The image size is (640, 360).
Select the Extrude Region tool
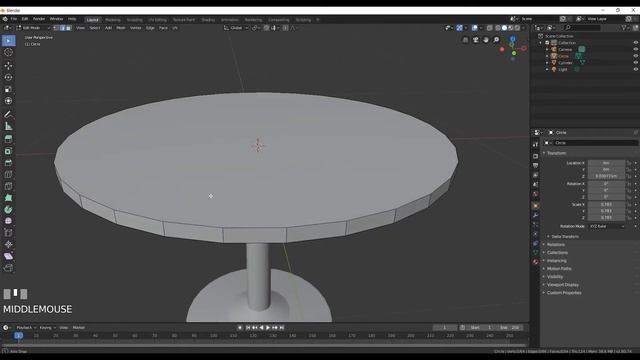(x=9, y=140)
